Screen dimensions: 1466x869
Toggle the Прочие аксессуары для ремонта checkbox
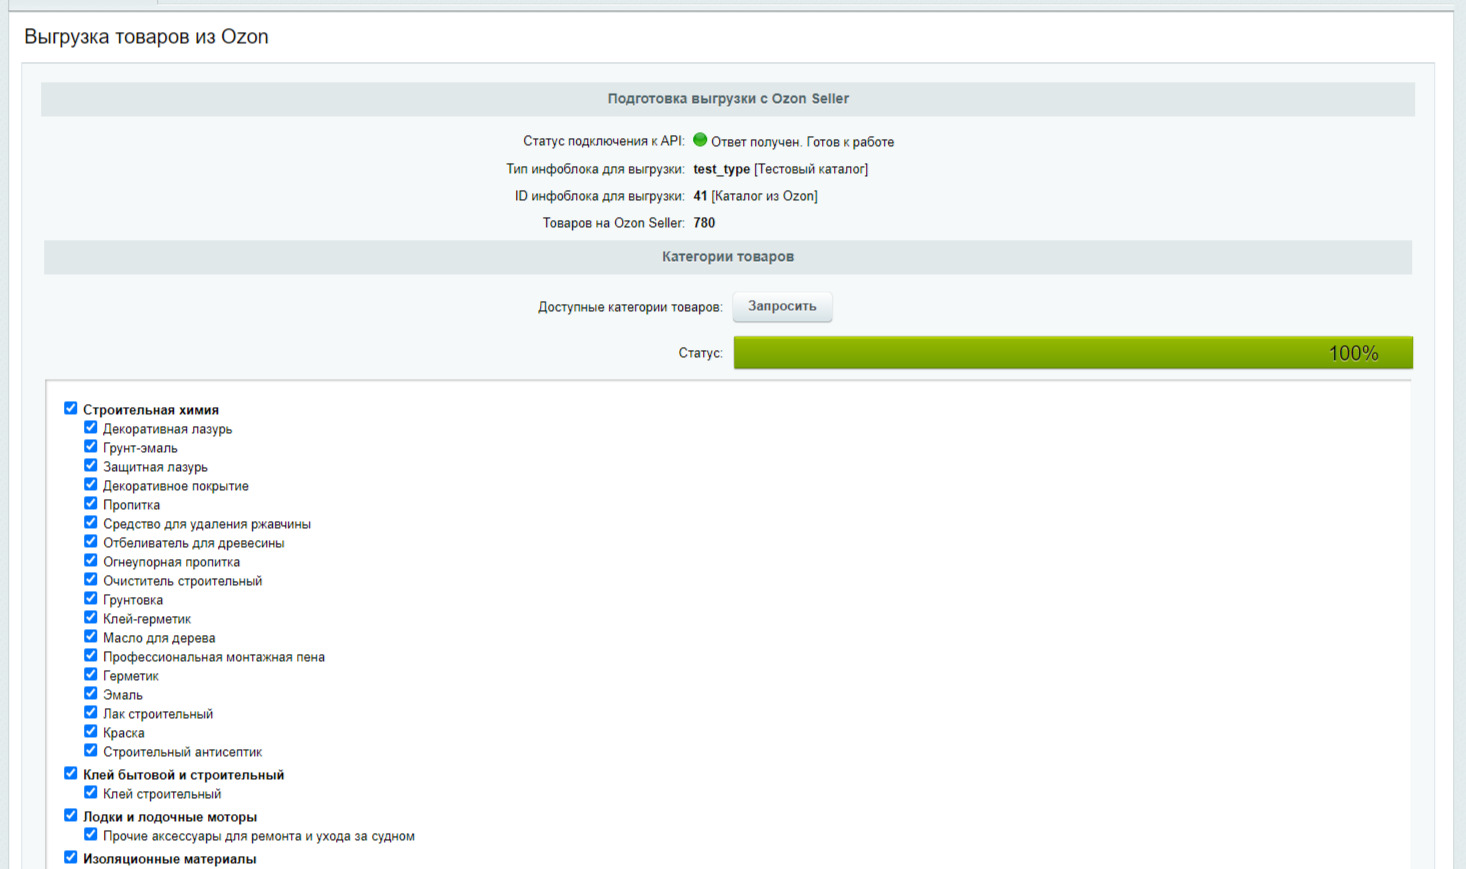point(91,834)
